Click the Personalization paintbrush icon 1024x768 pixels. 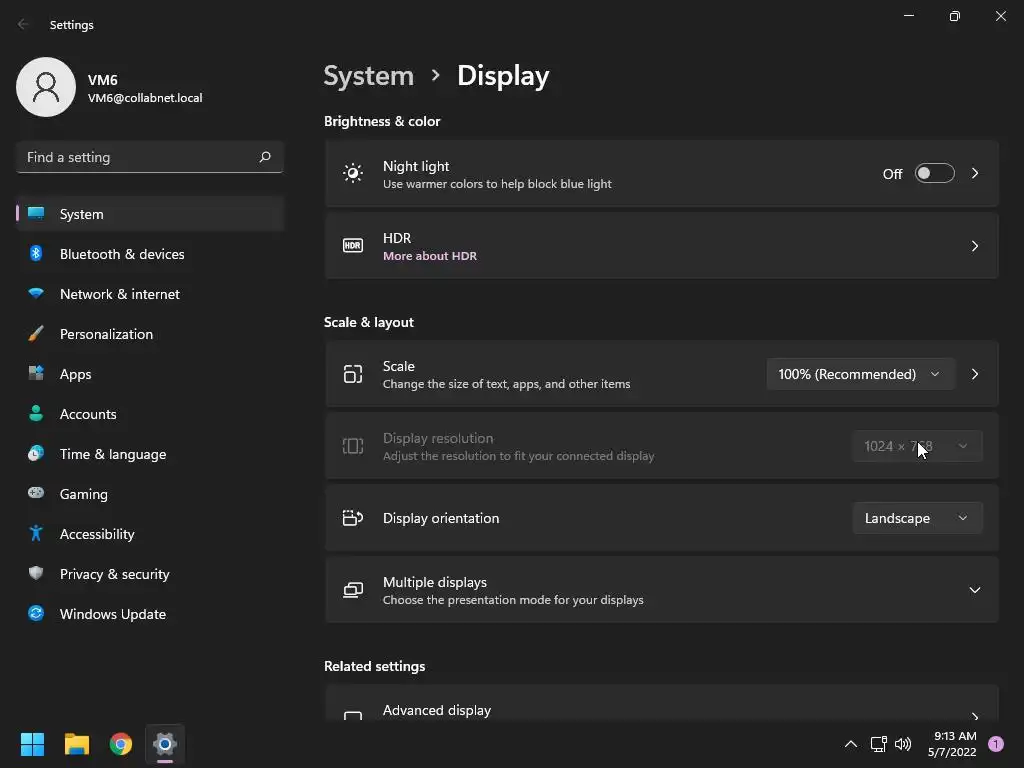click(x=36, y=334)
